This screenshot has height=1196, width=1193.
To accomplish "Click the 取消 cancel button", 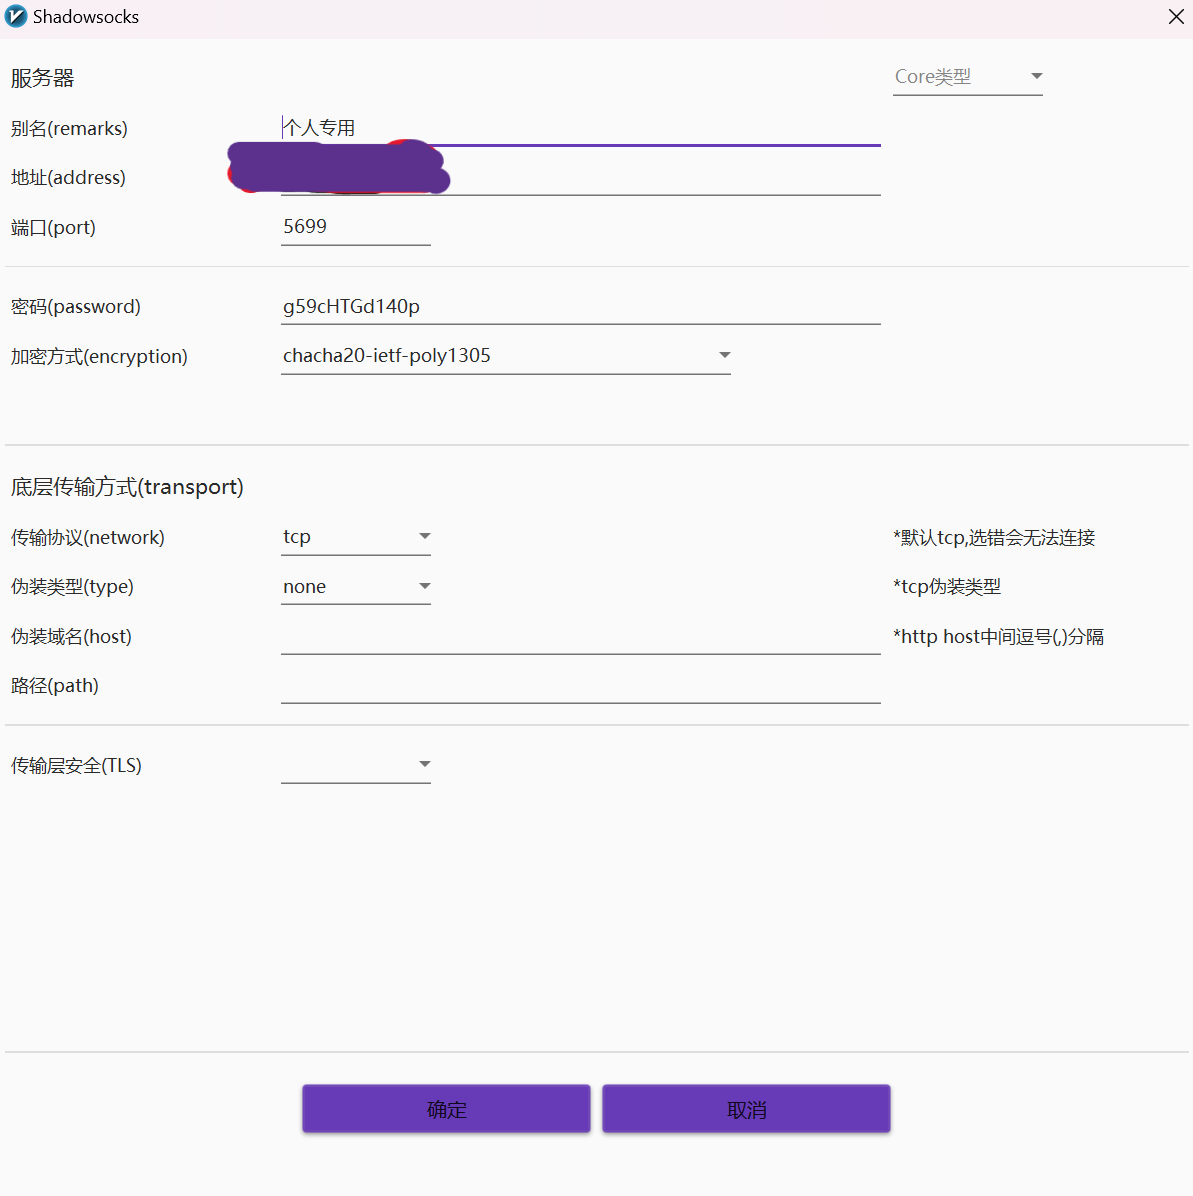I will click(x=746, y=1109).
